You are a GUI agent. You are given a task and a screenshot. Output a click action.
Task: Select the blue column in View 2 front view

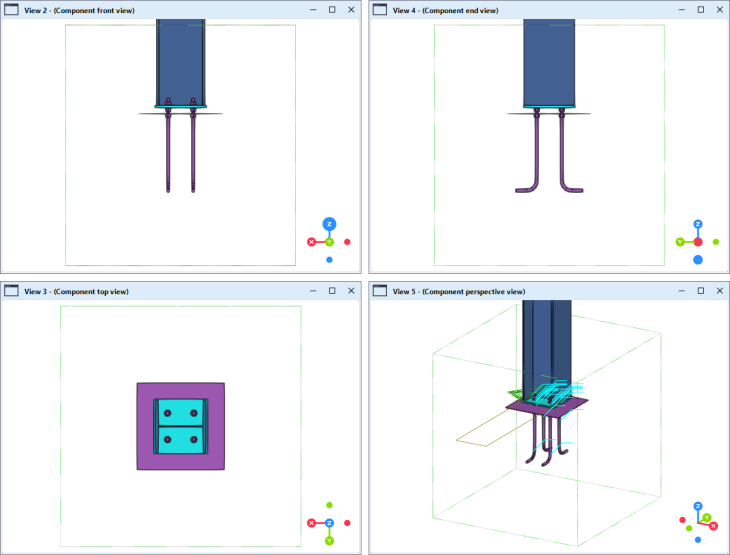click(181, 61)
